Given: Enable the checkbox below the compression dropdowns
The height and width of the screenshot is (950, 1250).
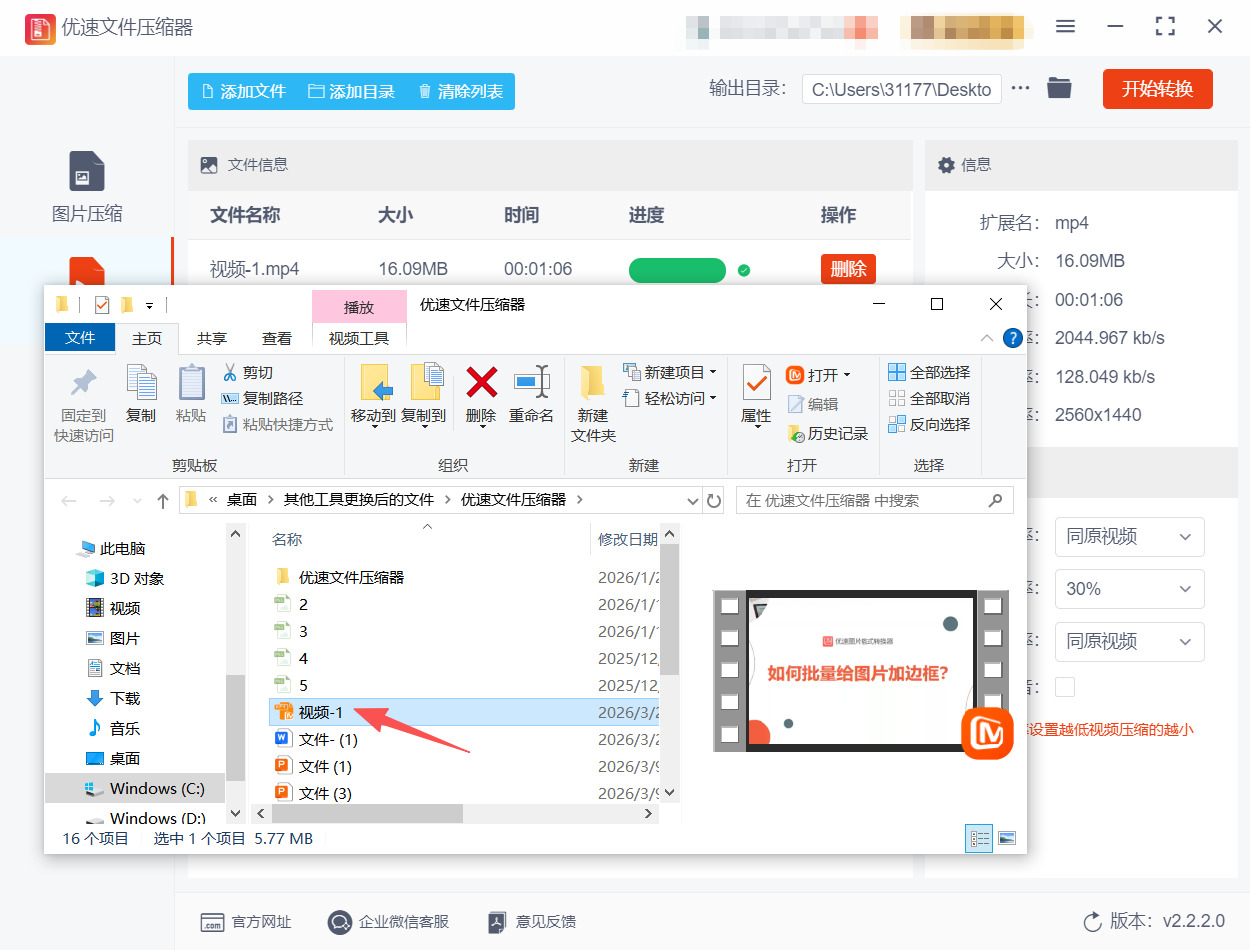Looking at the screenshot, I should click(1064, 687).
